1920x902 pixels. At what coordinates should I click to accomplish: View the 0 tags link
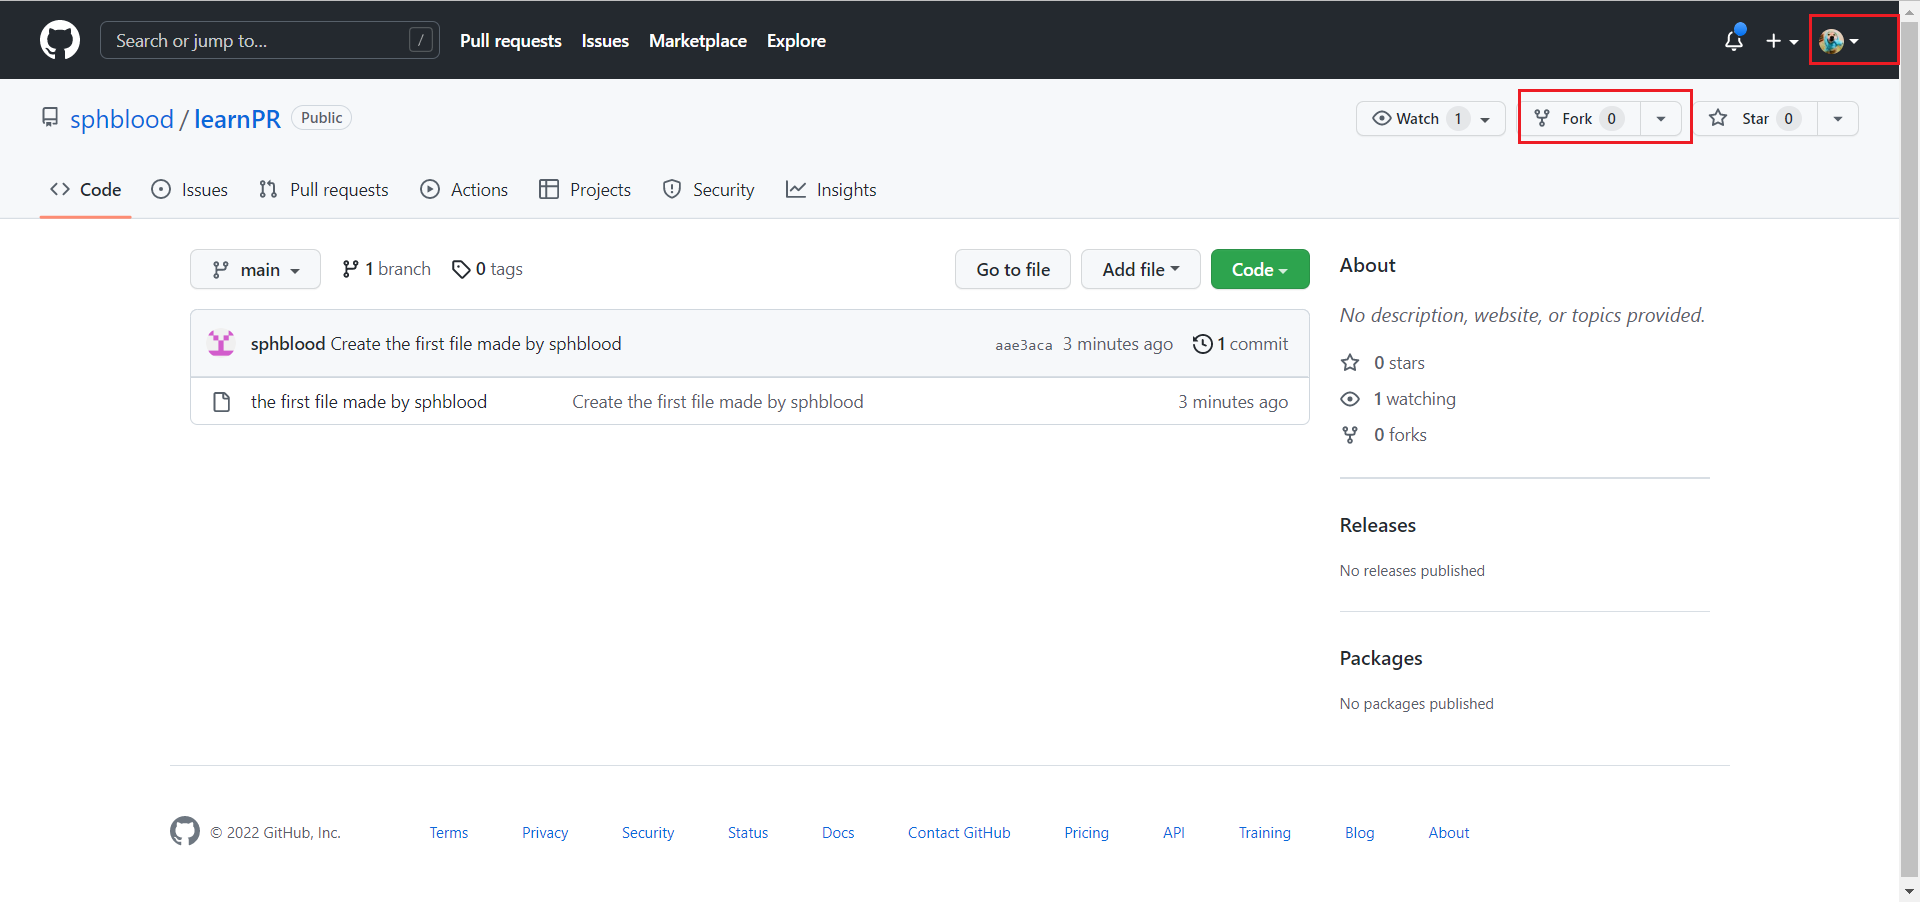pyautogui.click(x=487, y=269)
